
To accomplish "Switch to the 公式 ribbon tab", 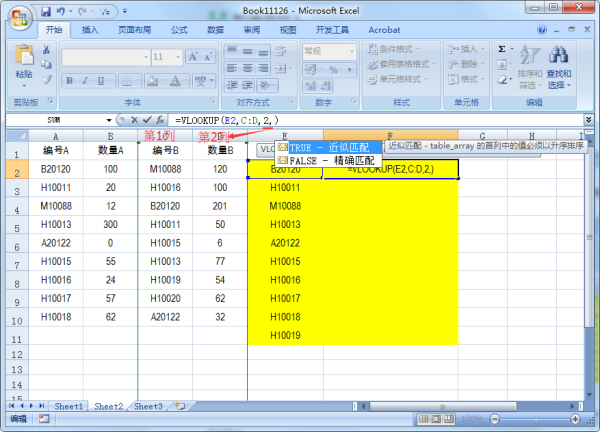I will (x=179, y=30).
